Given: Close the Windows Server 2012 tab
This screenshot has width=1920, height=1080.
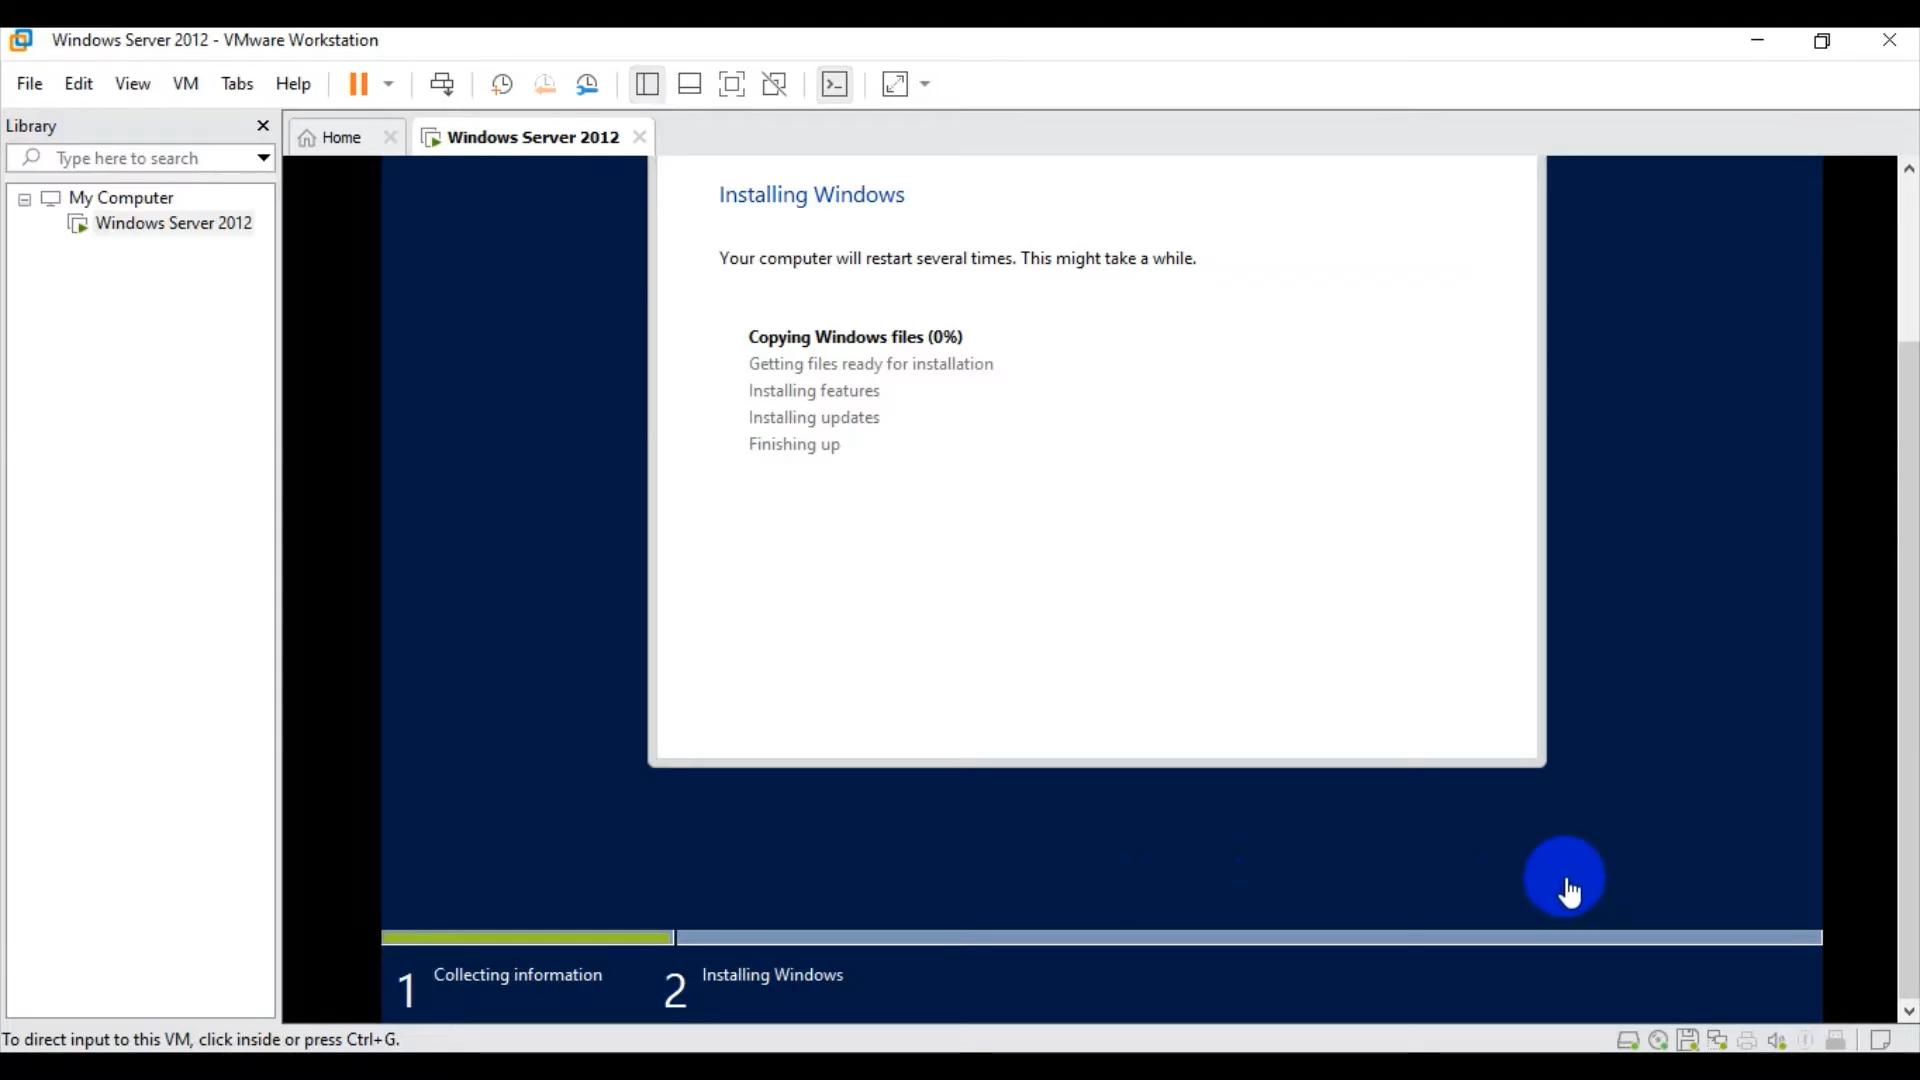Looking at the screenshot, I should point(640,137).
